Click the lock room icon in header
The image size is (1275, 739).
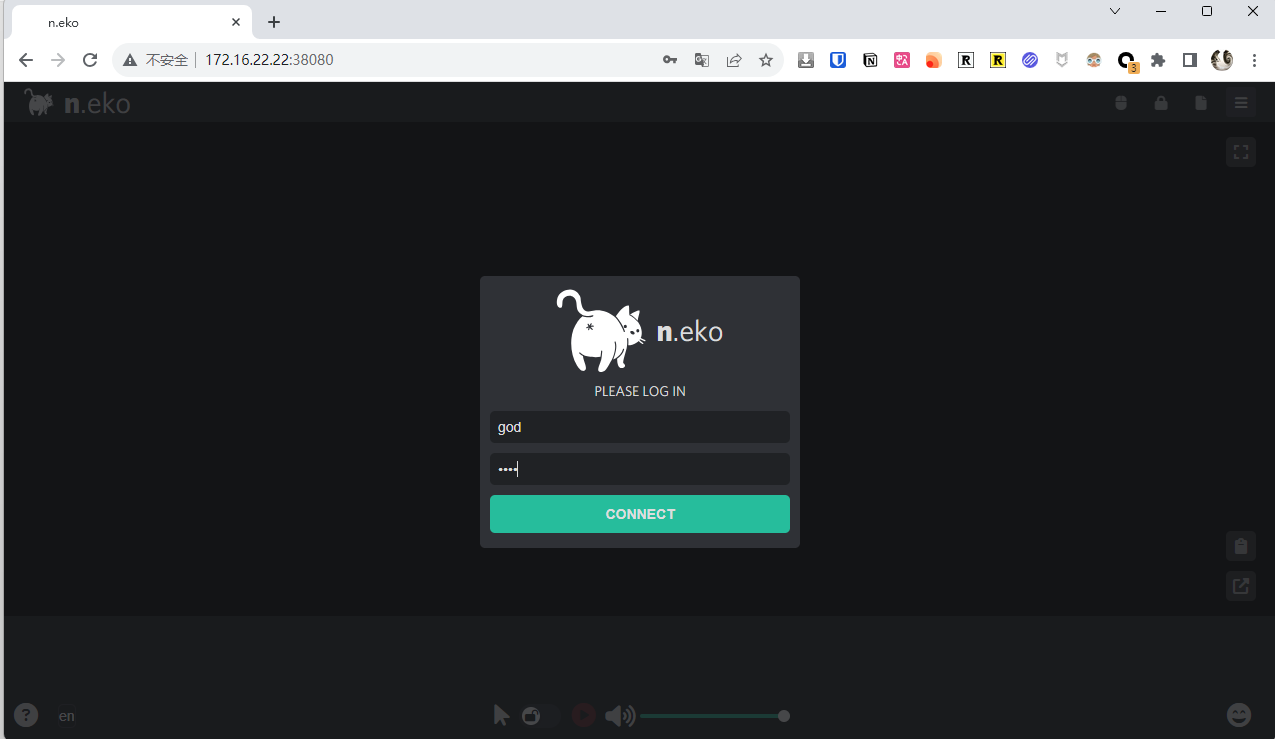tap(1160, 103)
